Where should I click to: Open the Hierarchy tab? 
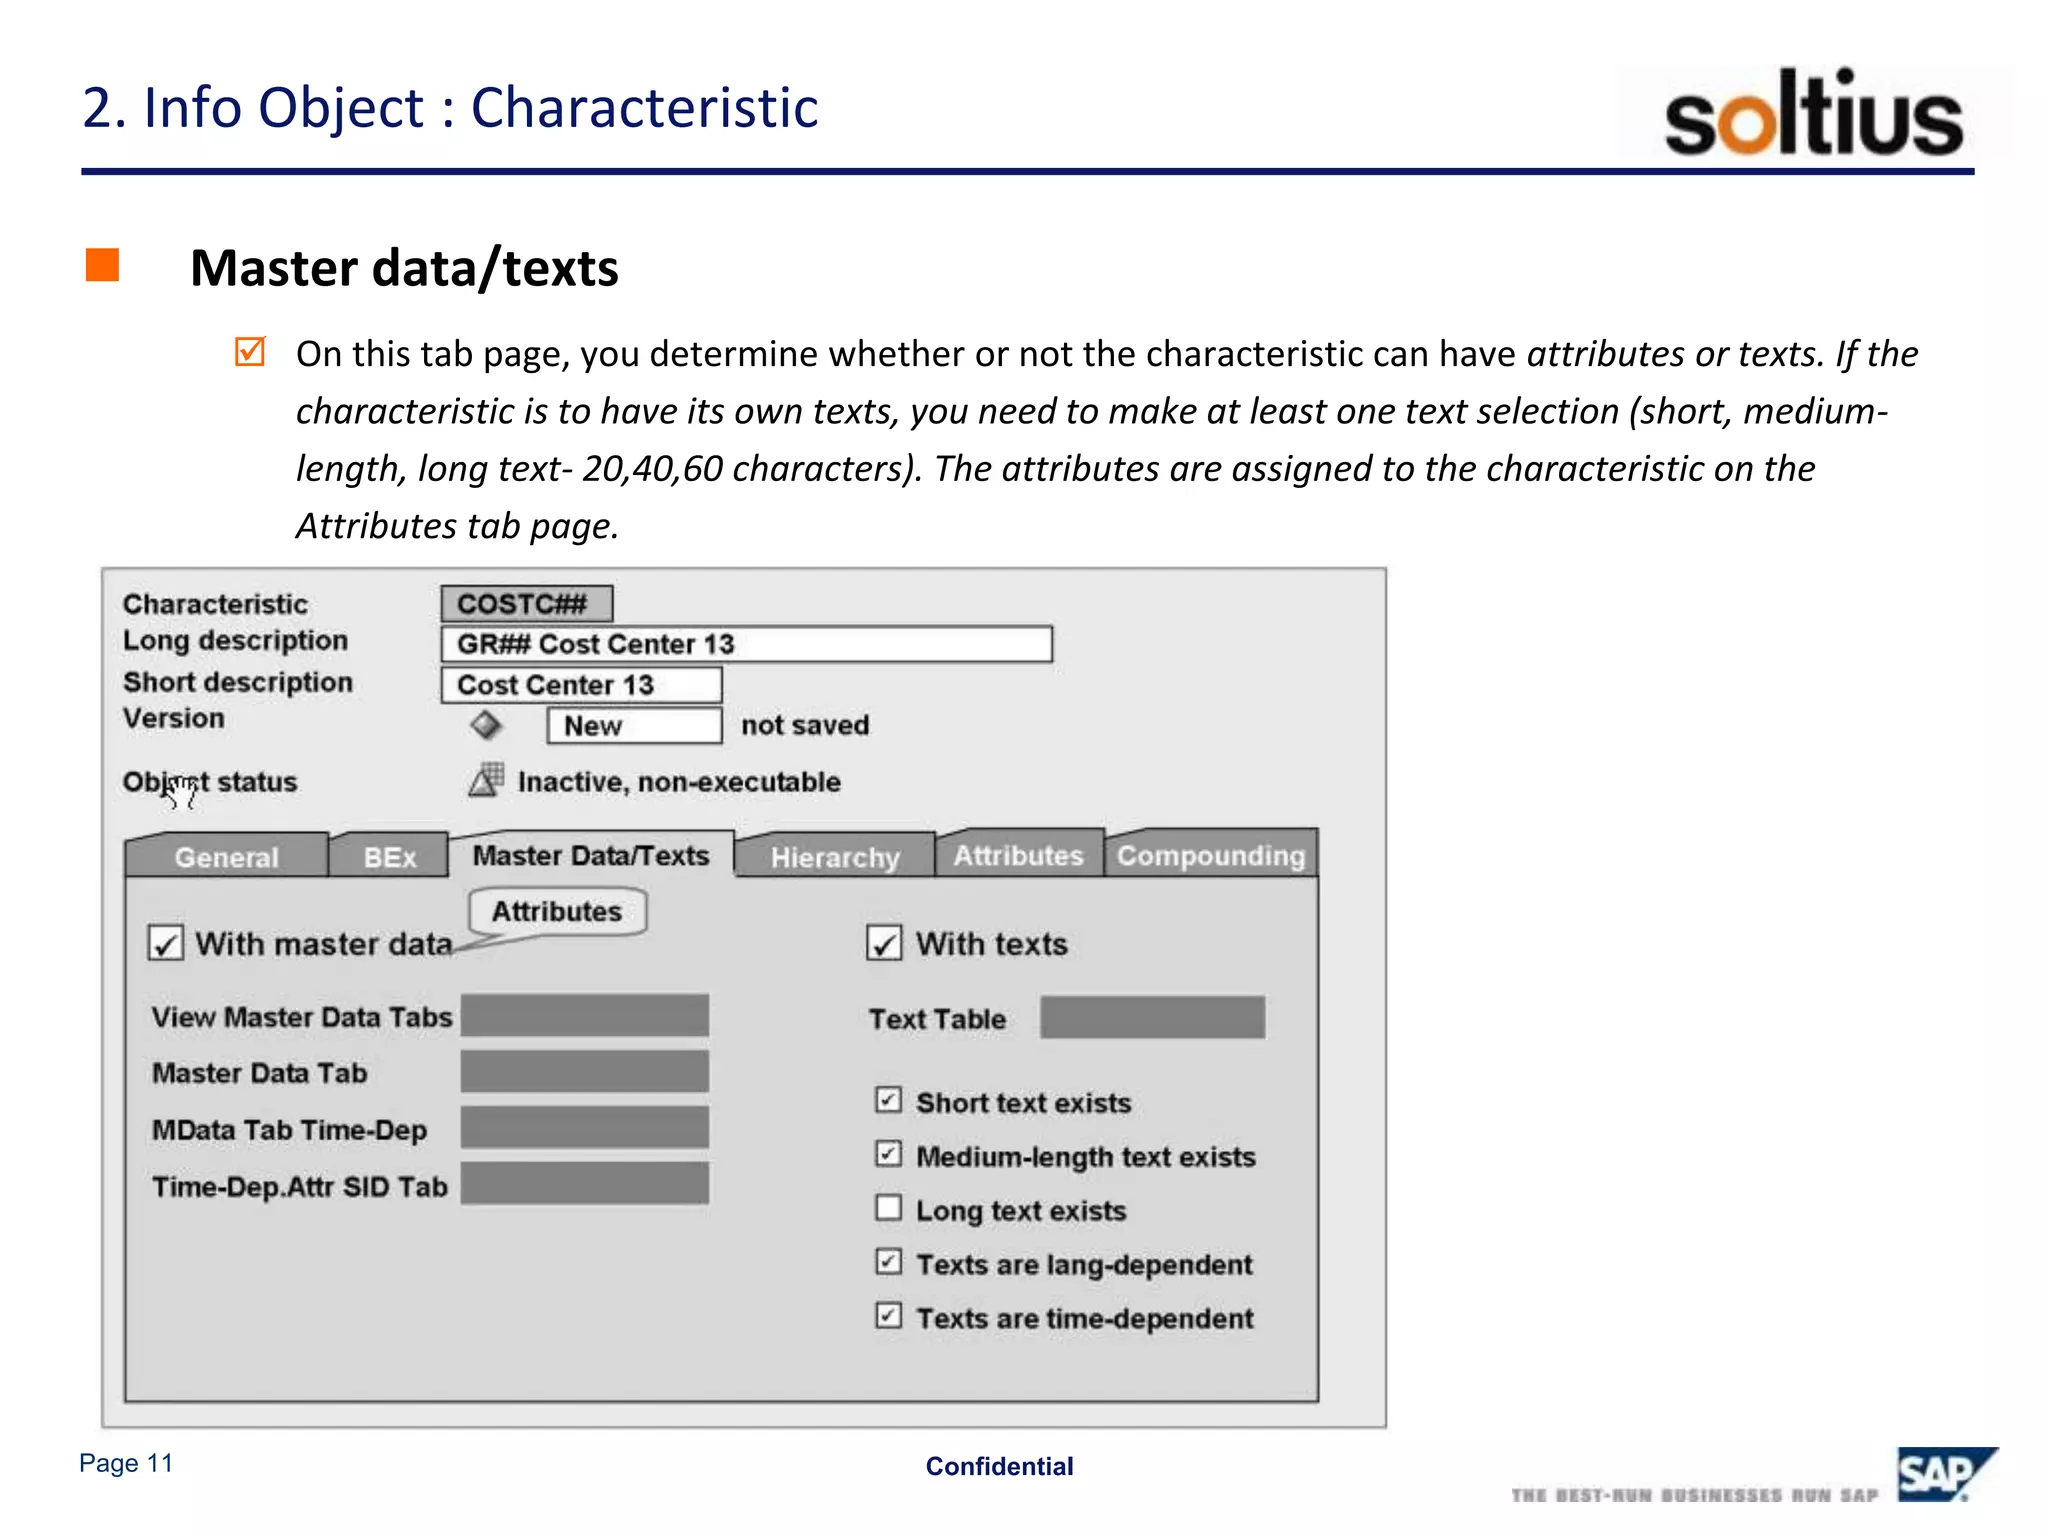835,857
